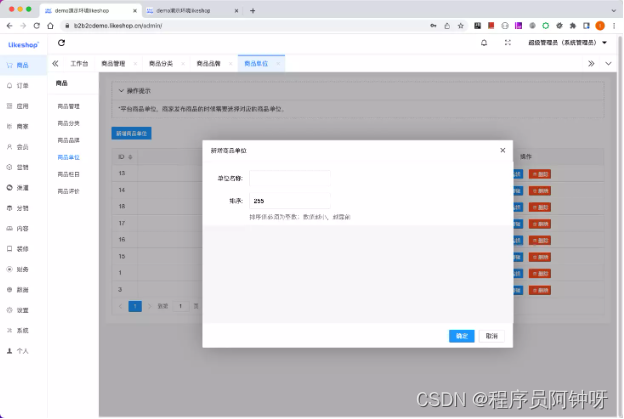Click the page 1 pagination button
624x419 pixels.
135,306
